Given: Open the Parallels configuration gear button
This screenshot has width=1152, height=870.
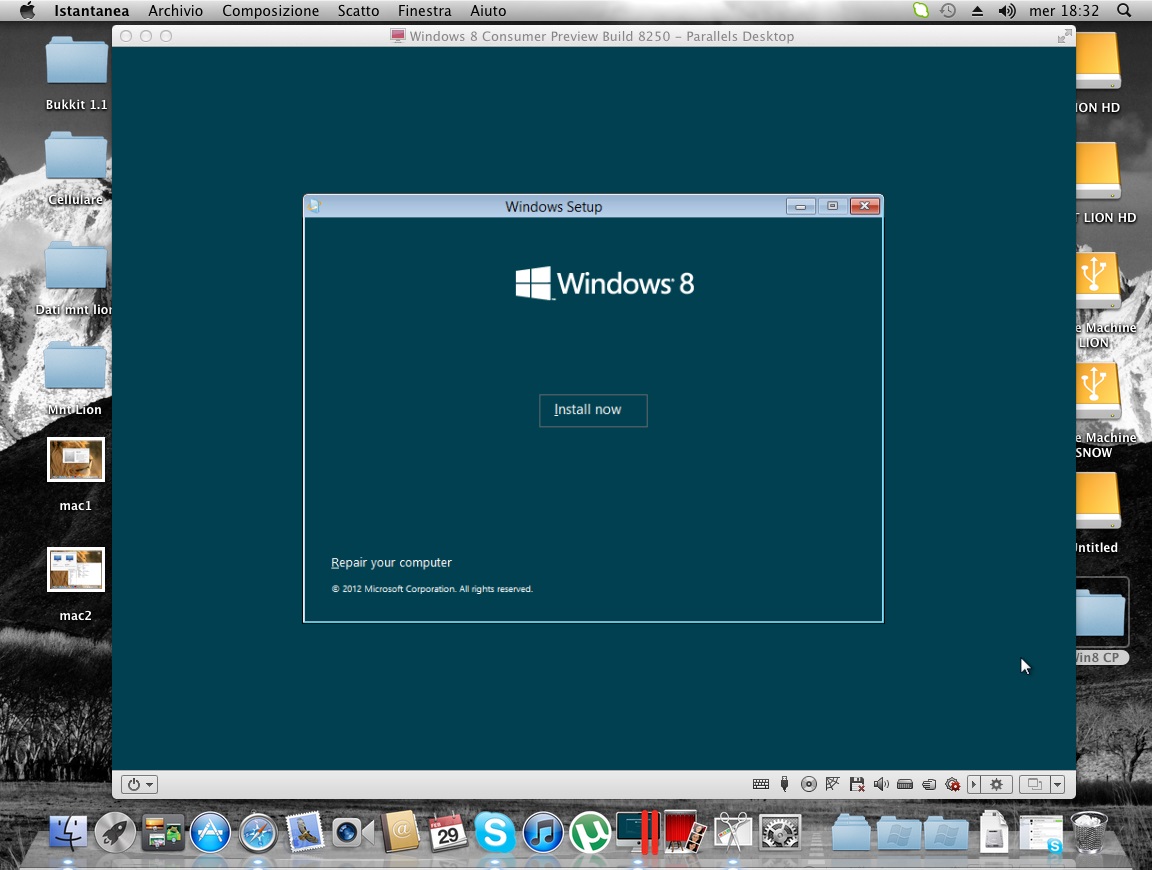Looking at the screenshot, I should [x=996, y=784].
